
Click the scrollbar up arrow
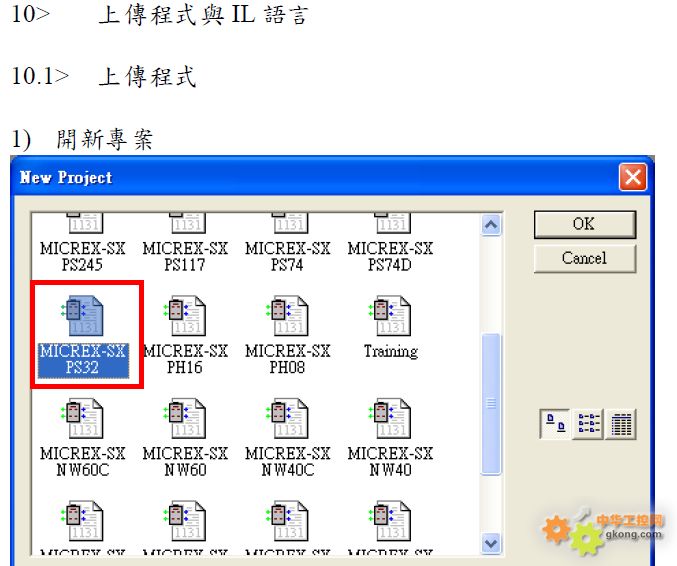pyautogui.click(x=491, y=225)
